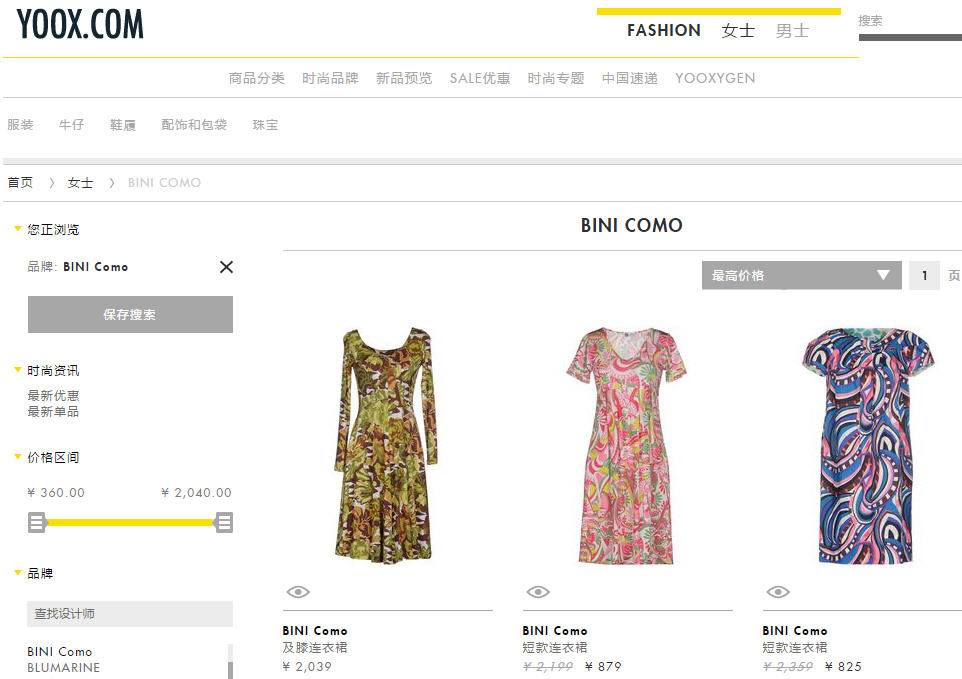The width and height of the screenshot is (962, 679).
Task: Focus the 查找设计师 brand search field
Action: point(130,614)
